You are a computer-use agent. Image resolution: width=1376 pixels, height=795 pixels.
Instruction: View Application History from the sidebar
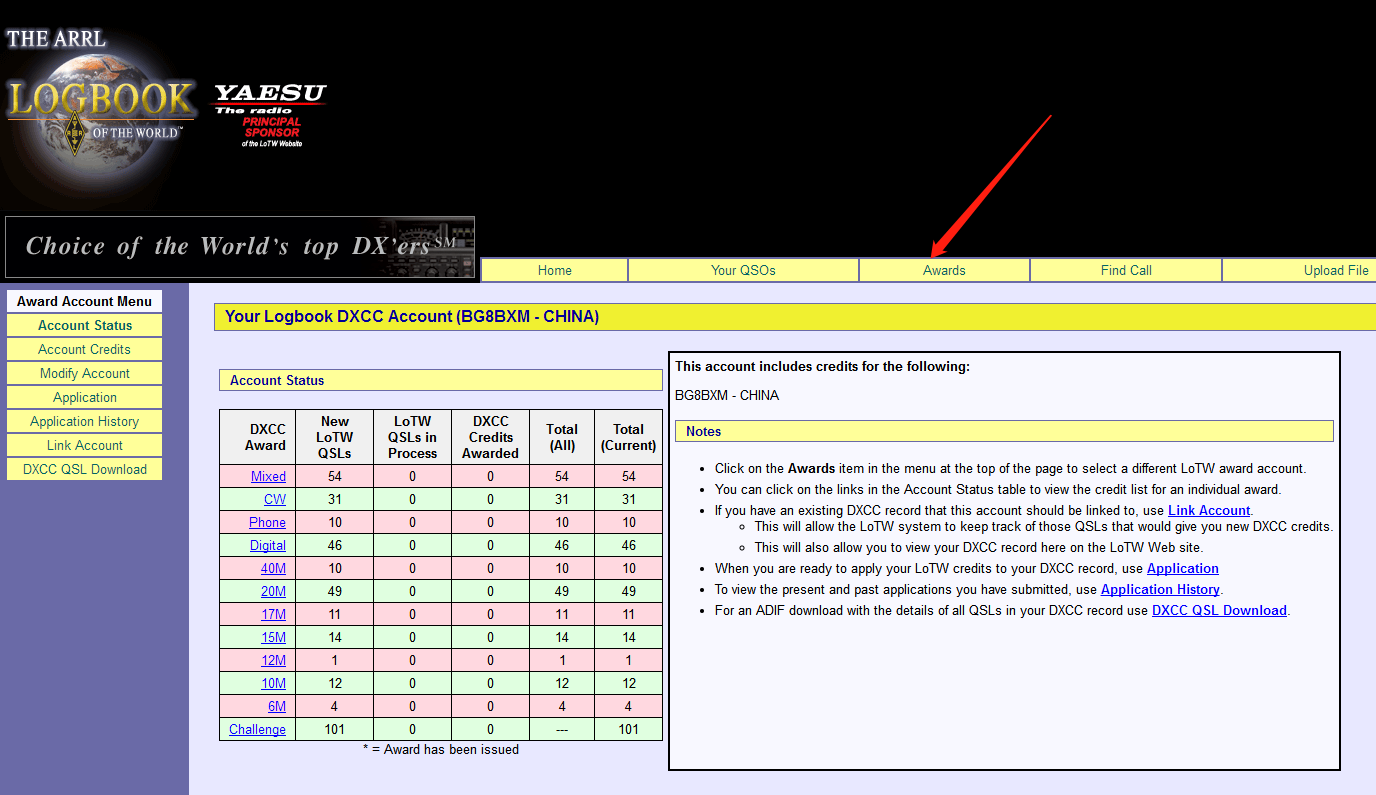[85, 421]
